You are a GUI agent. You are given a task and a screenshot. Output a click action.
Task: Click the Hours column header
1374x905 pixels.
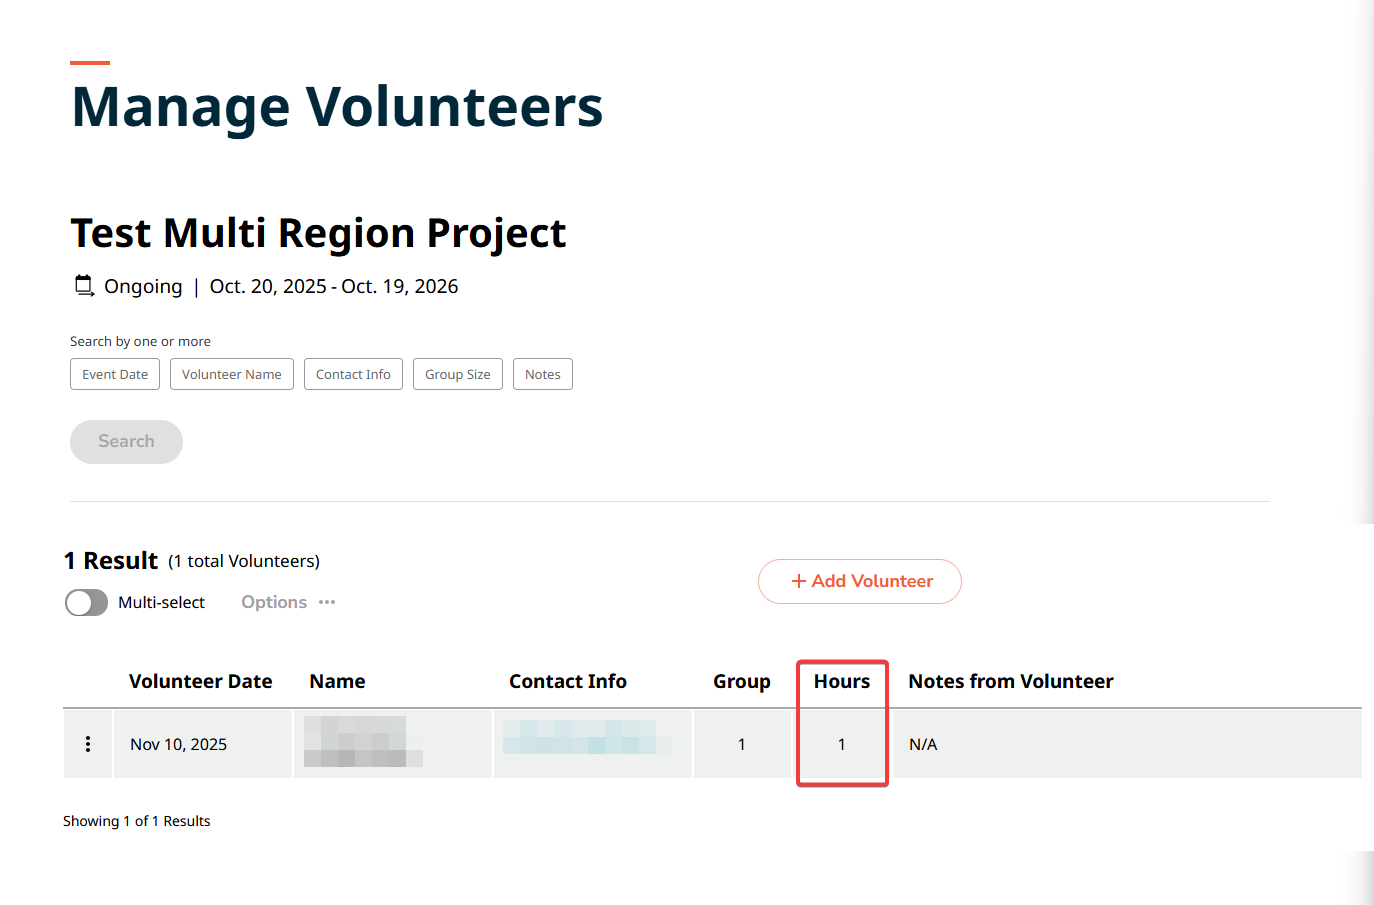(842, 681)
